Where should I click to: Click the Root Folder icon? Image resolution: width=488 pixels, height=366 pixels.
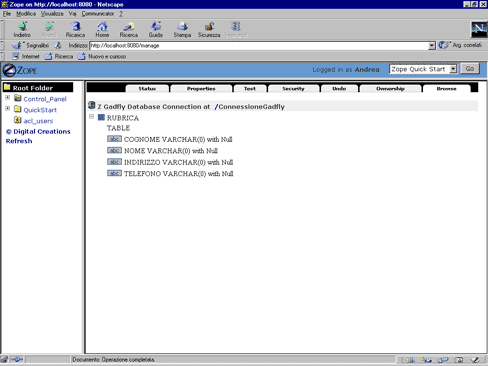[7, 87]
